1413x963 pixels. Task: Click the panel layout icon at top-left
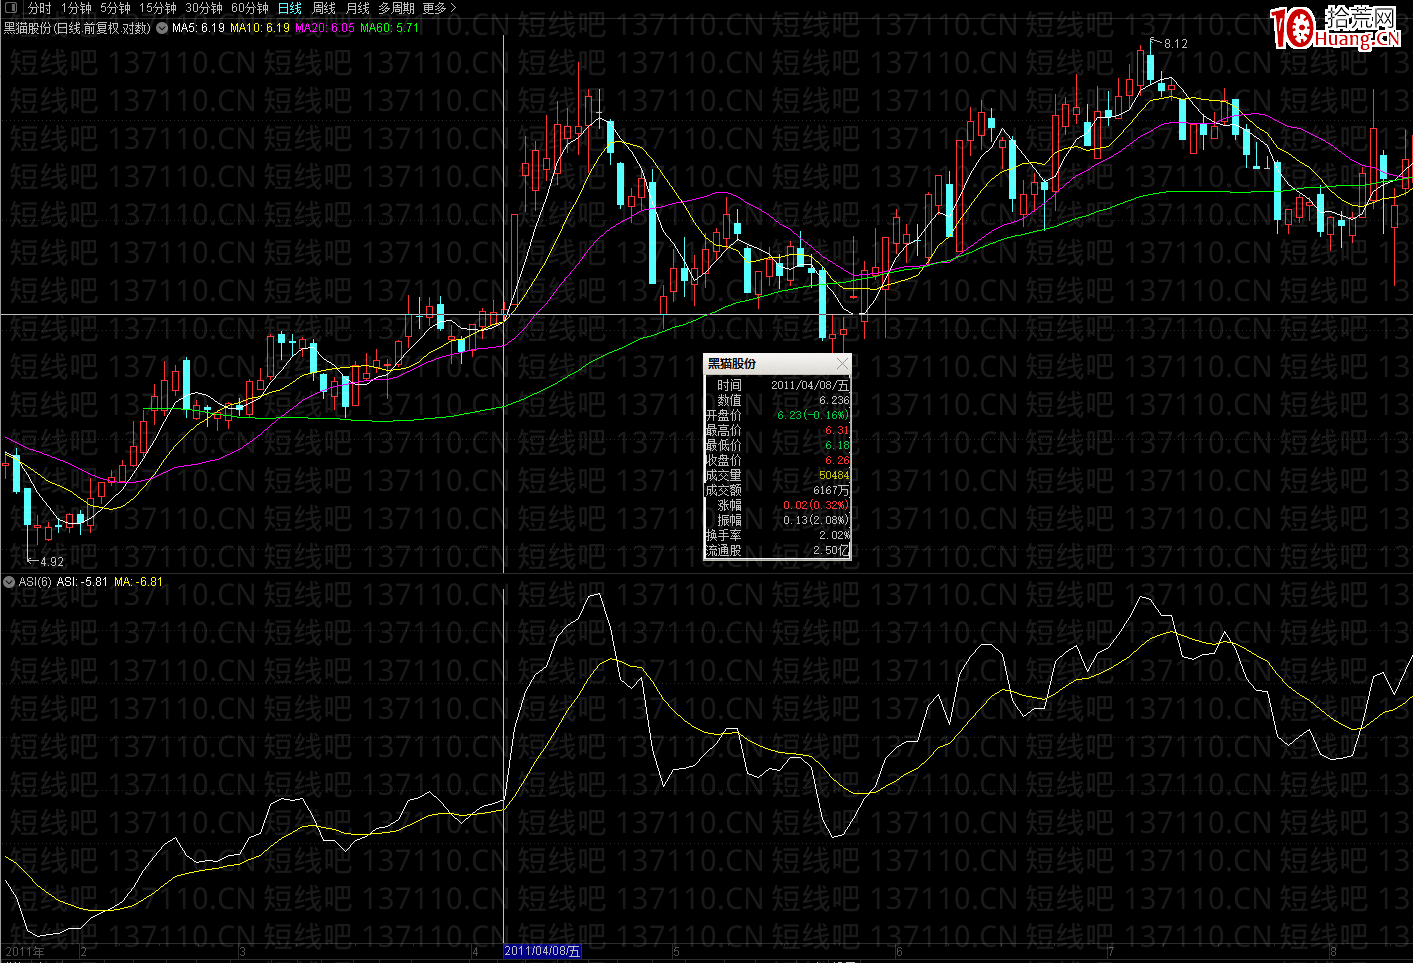pos(11,8)
